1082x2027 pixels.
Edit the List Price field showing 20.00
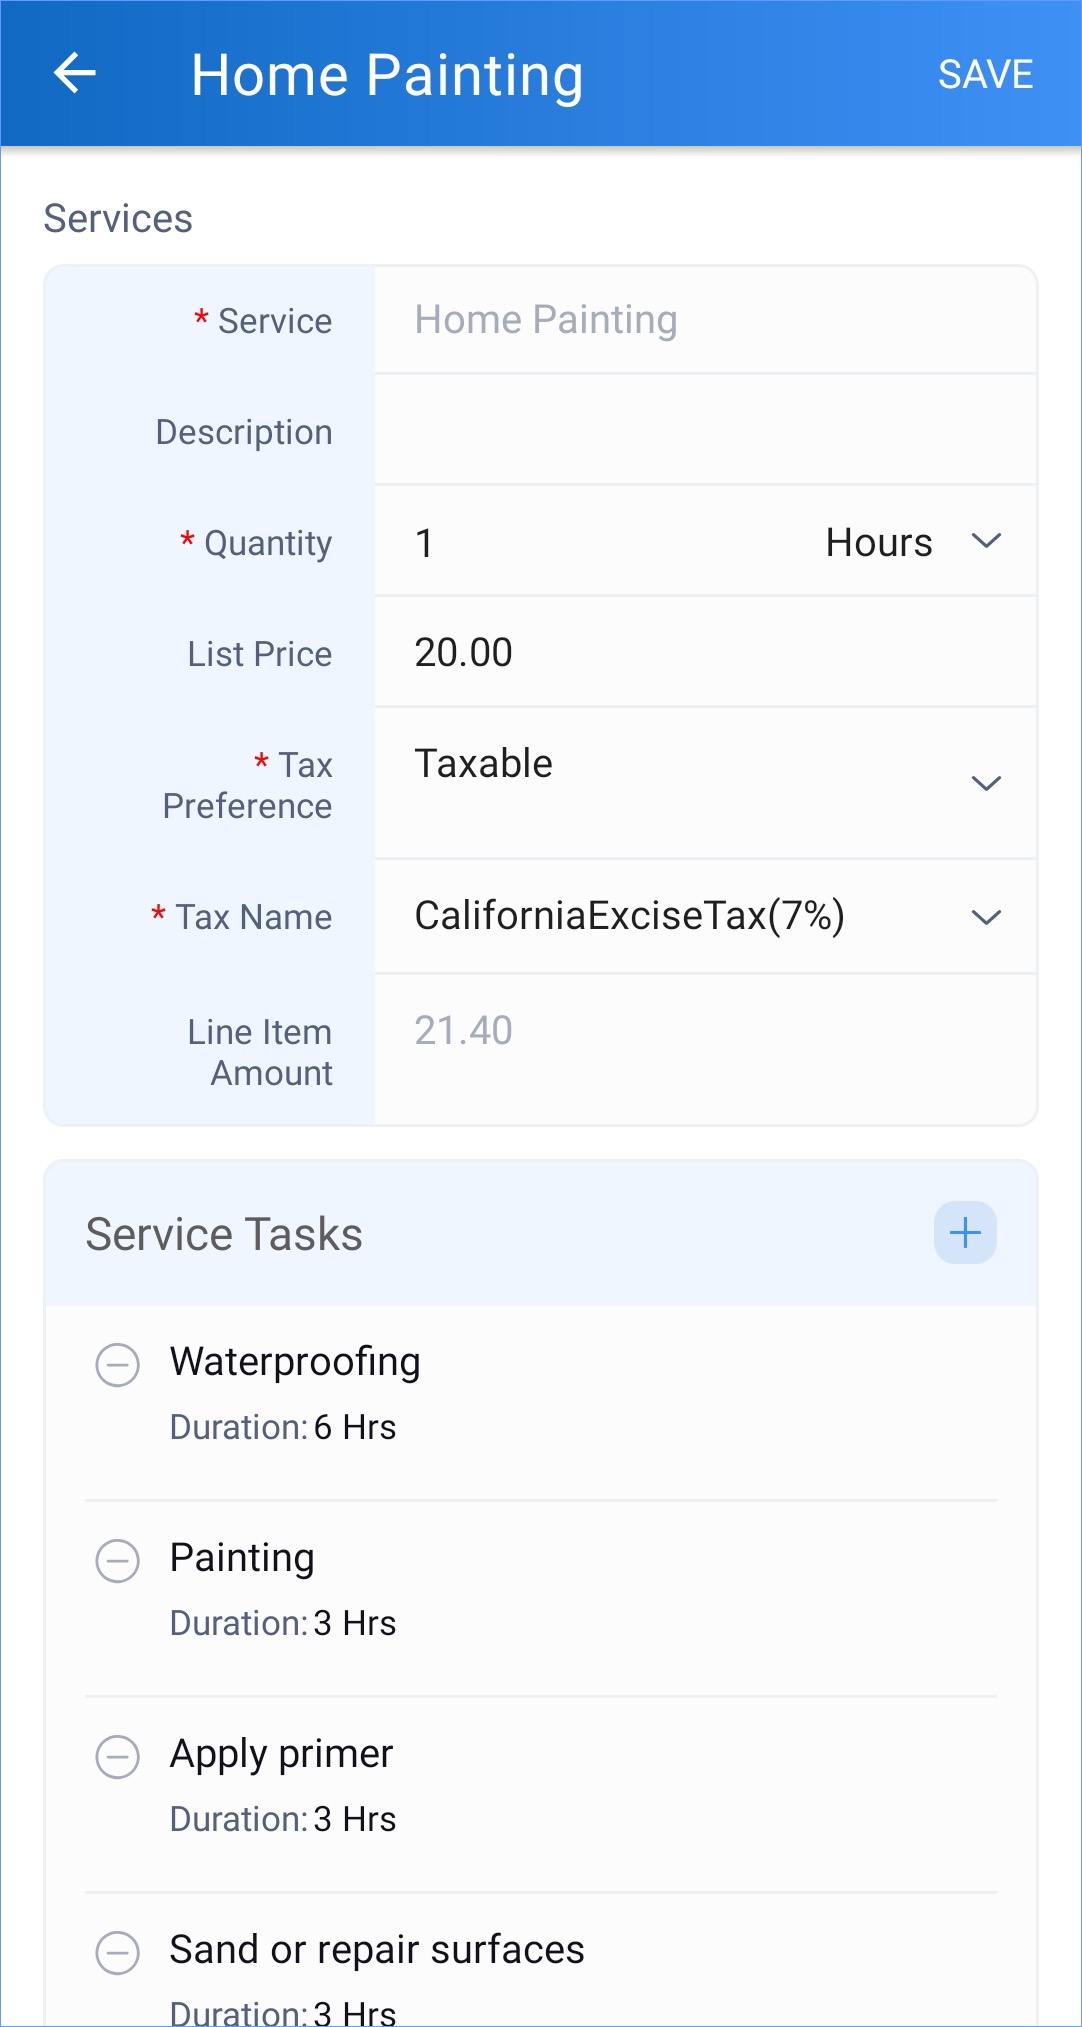705,653
